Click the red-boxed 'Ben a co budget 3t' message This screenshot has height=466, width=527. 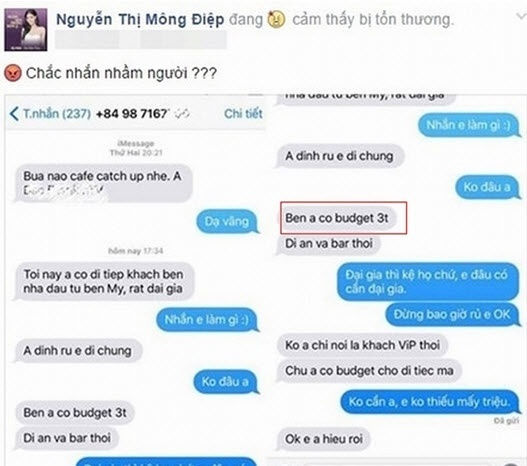pyautogui.click(x=337, y=218)
